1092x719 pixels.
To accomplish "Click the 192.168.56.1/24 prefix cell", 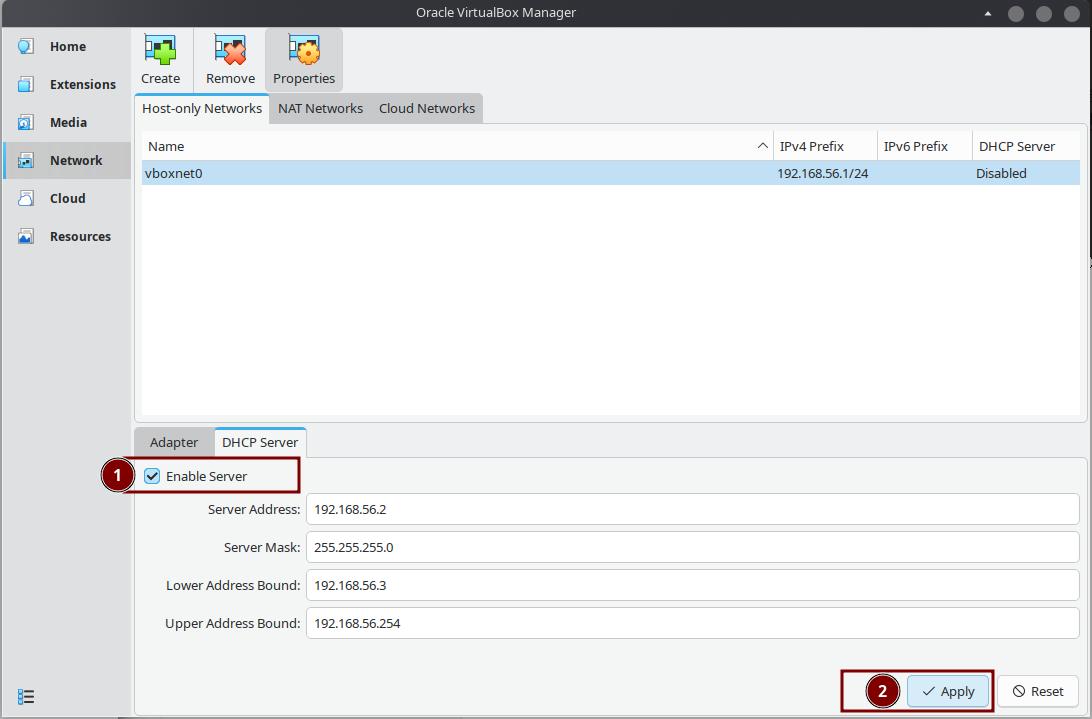I will click(x=822, y=173).
